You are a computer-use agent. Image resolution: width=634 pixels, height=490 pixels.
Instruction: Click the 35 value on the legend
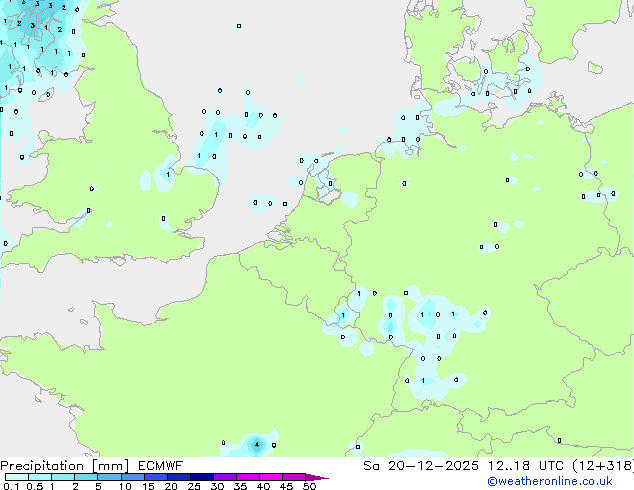pos(240,486)
